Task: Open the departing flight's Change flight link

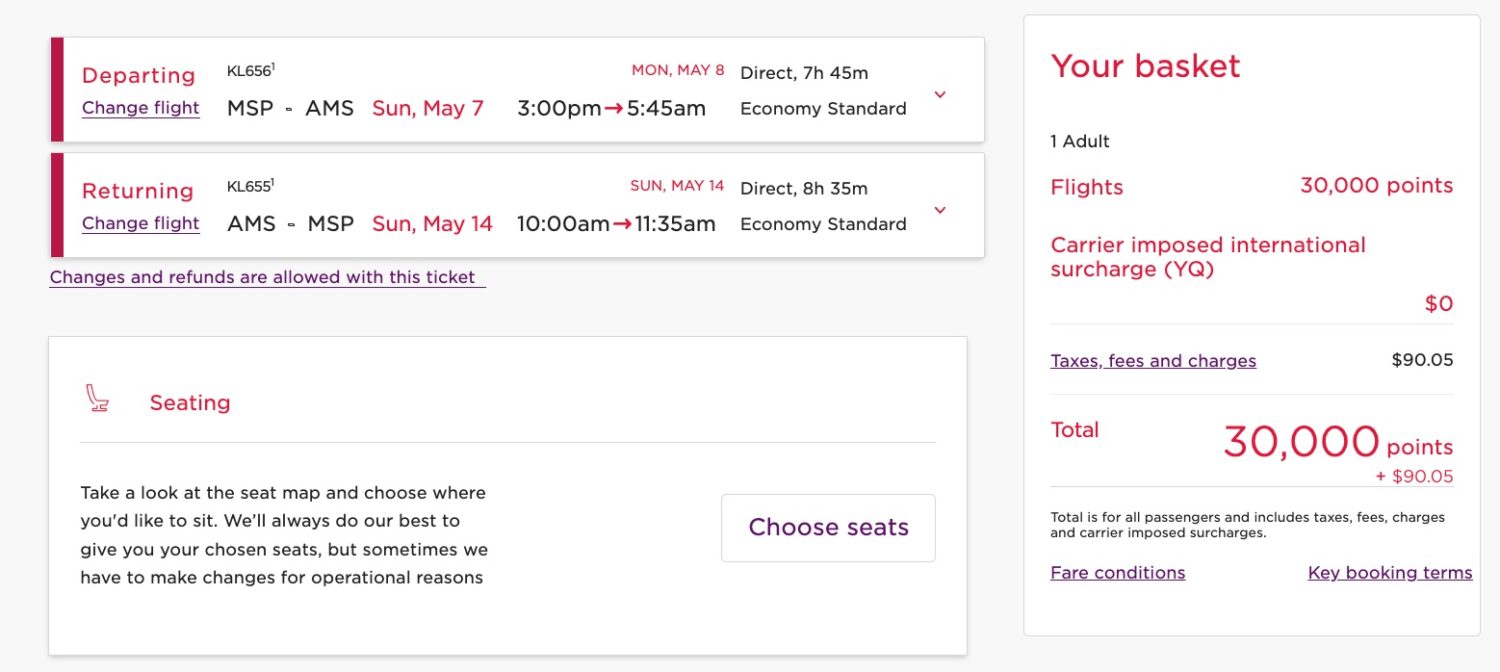Action: click(x=139, y=110)
